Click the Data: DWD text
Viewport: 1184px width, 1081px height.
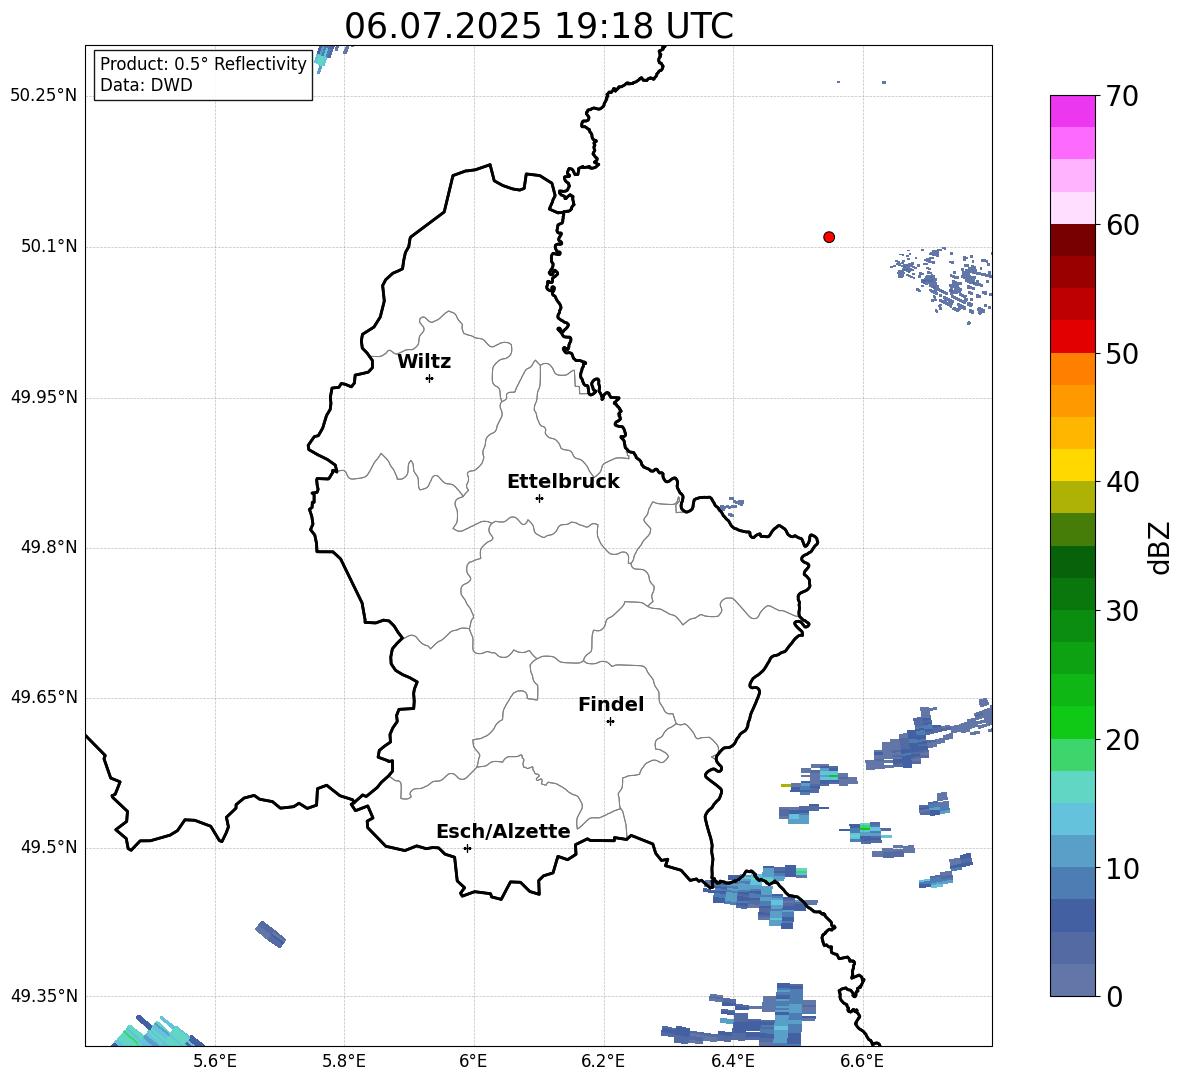coord(146,85)
